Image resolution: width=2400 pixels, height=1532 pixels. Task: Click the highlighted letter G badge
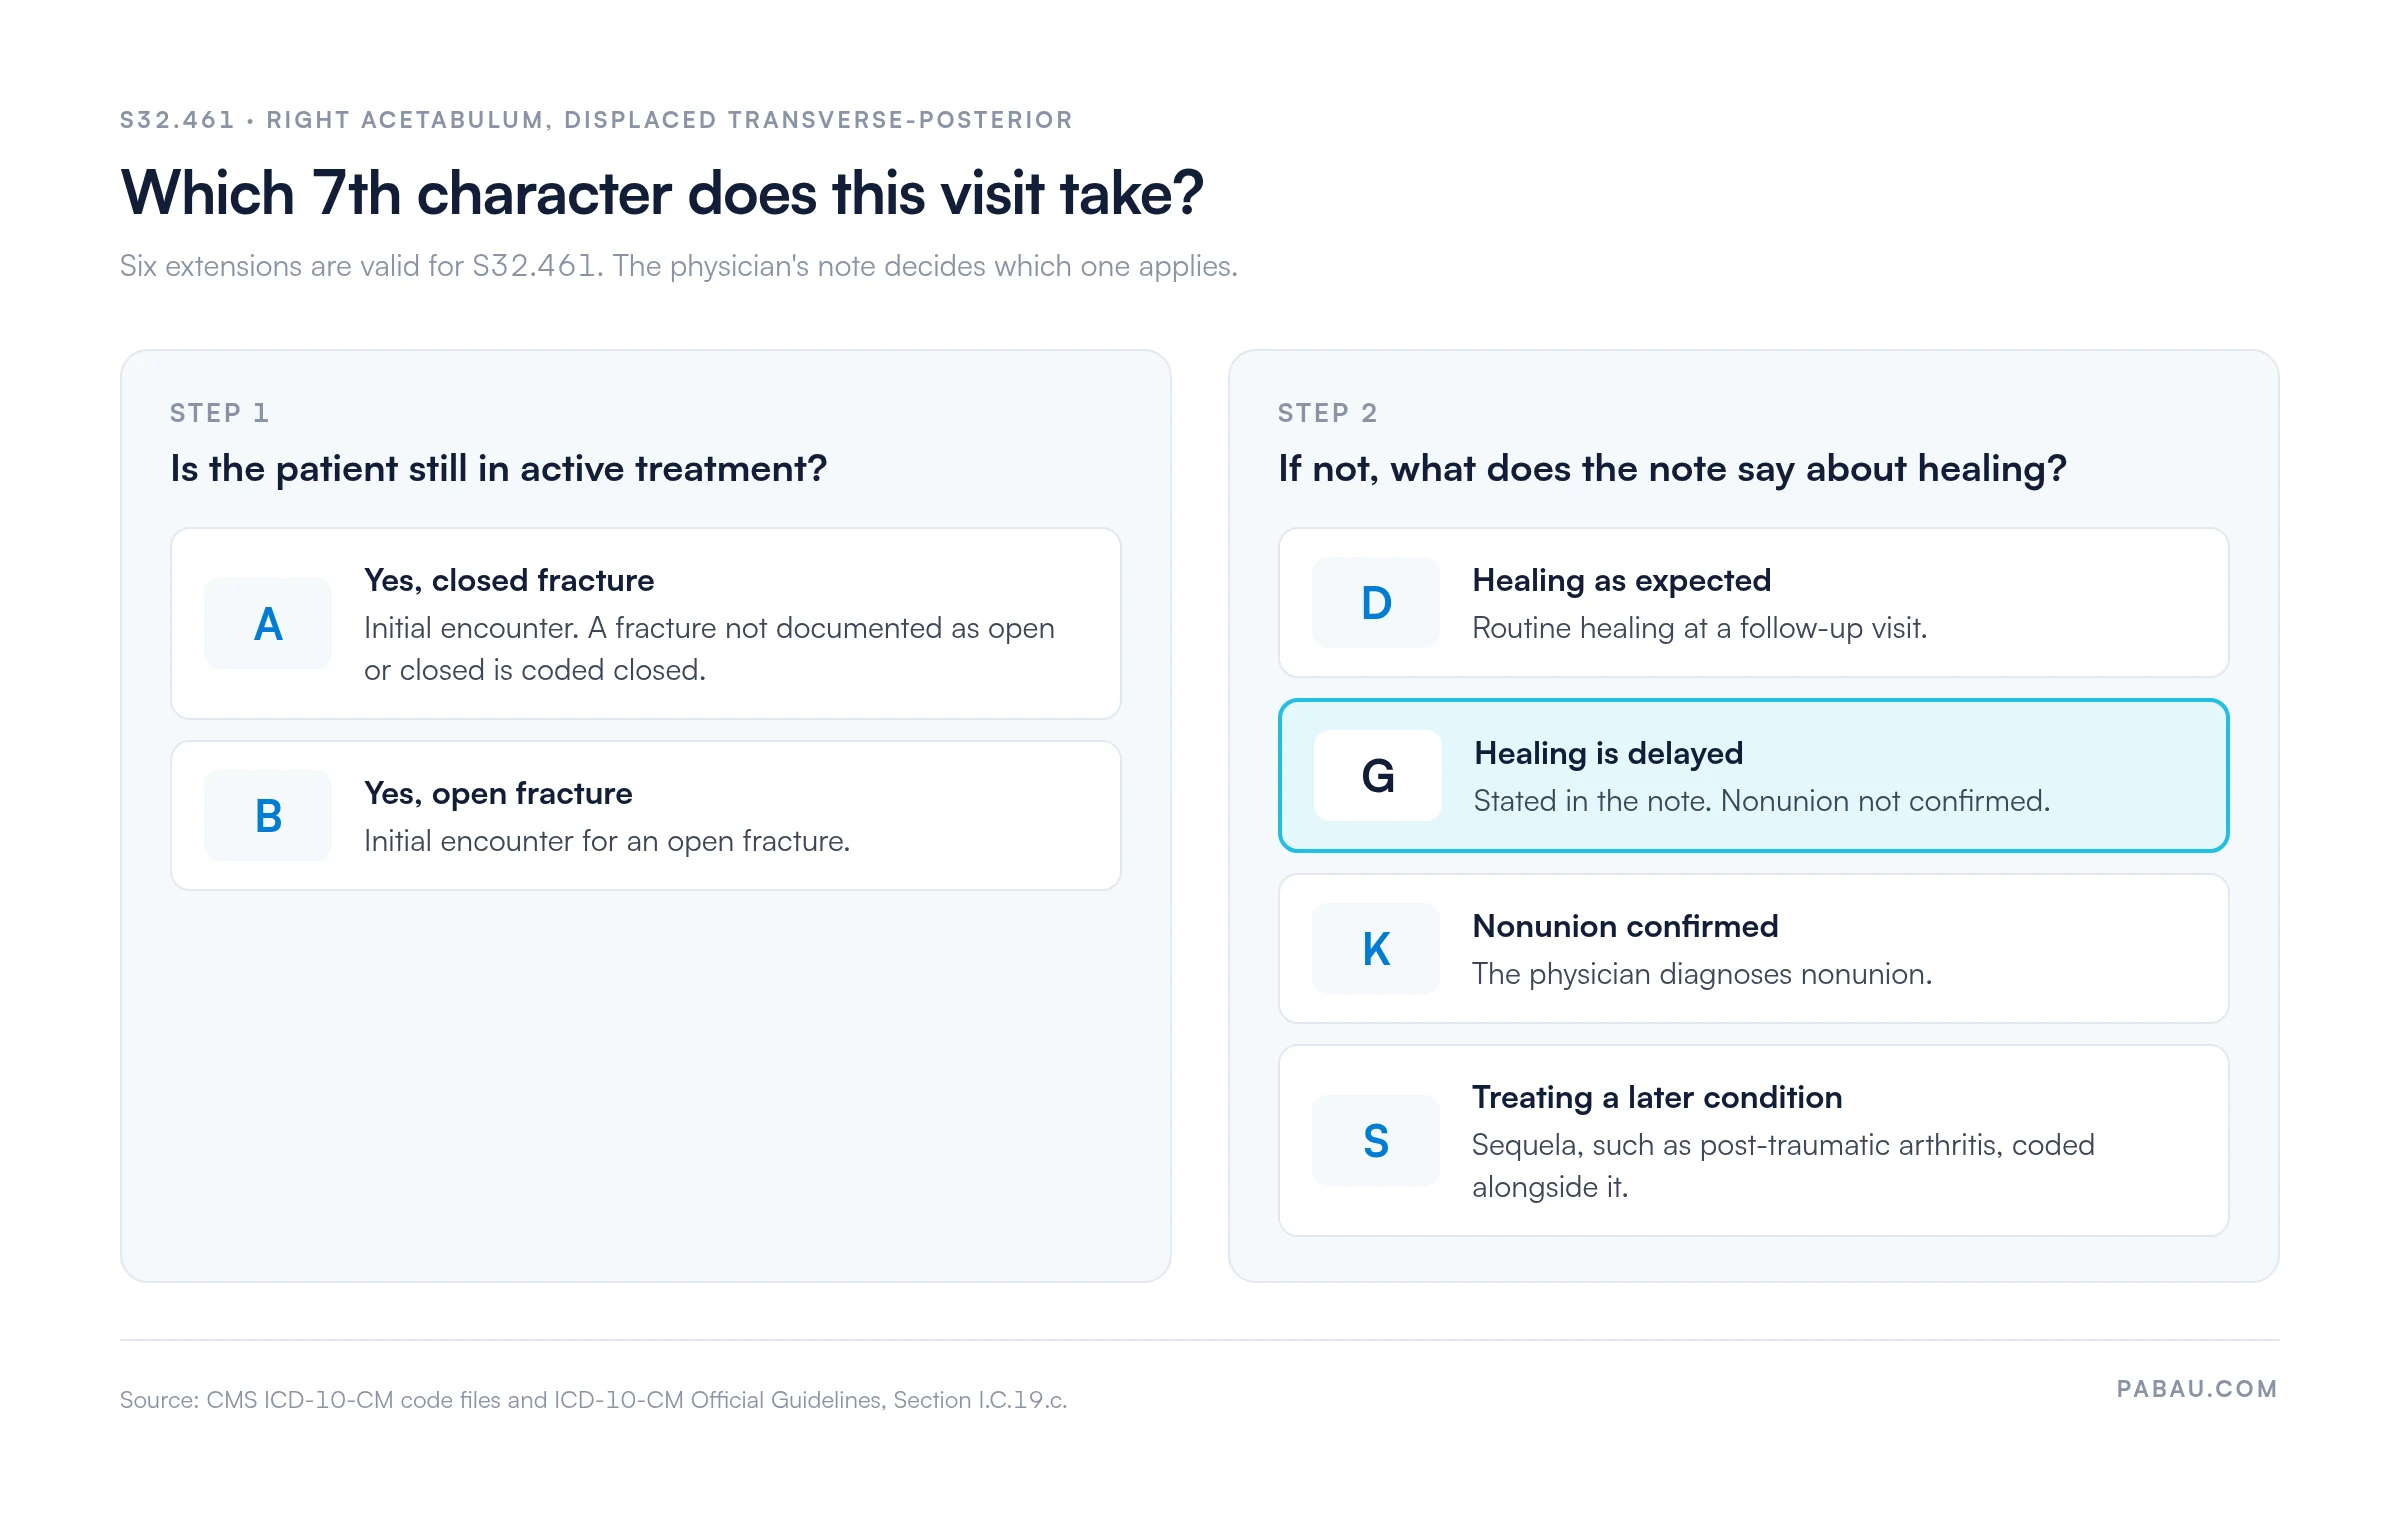coord(1378,776)
